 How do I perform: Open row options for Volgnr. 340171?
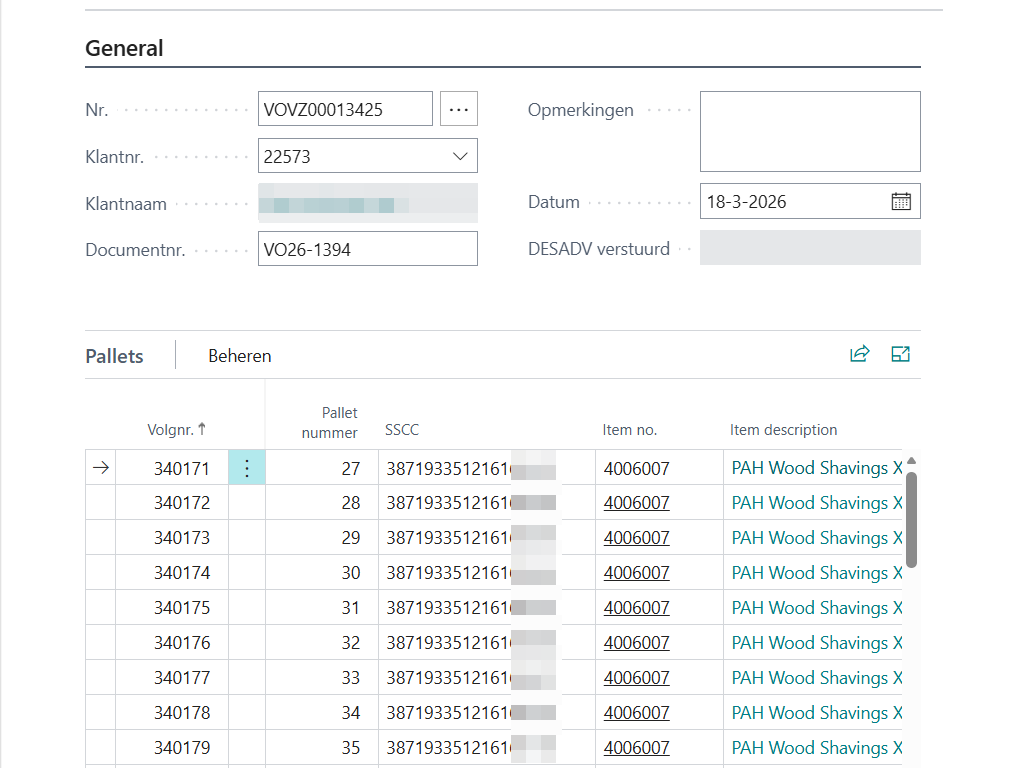click(247, 468)
